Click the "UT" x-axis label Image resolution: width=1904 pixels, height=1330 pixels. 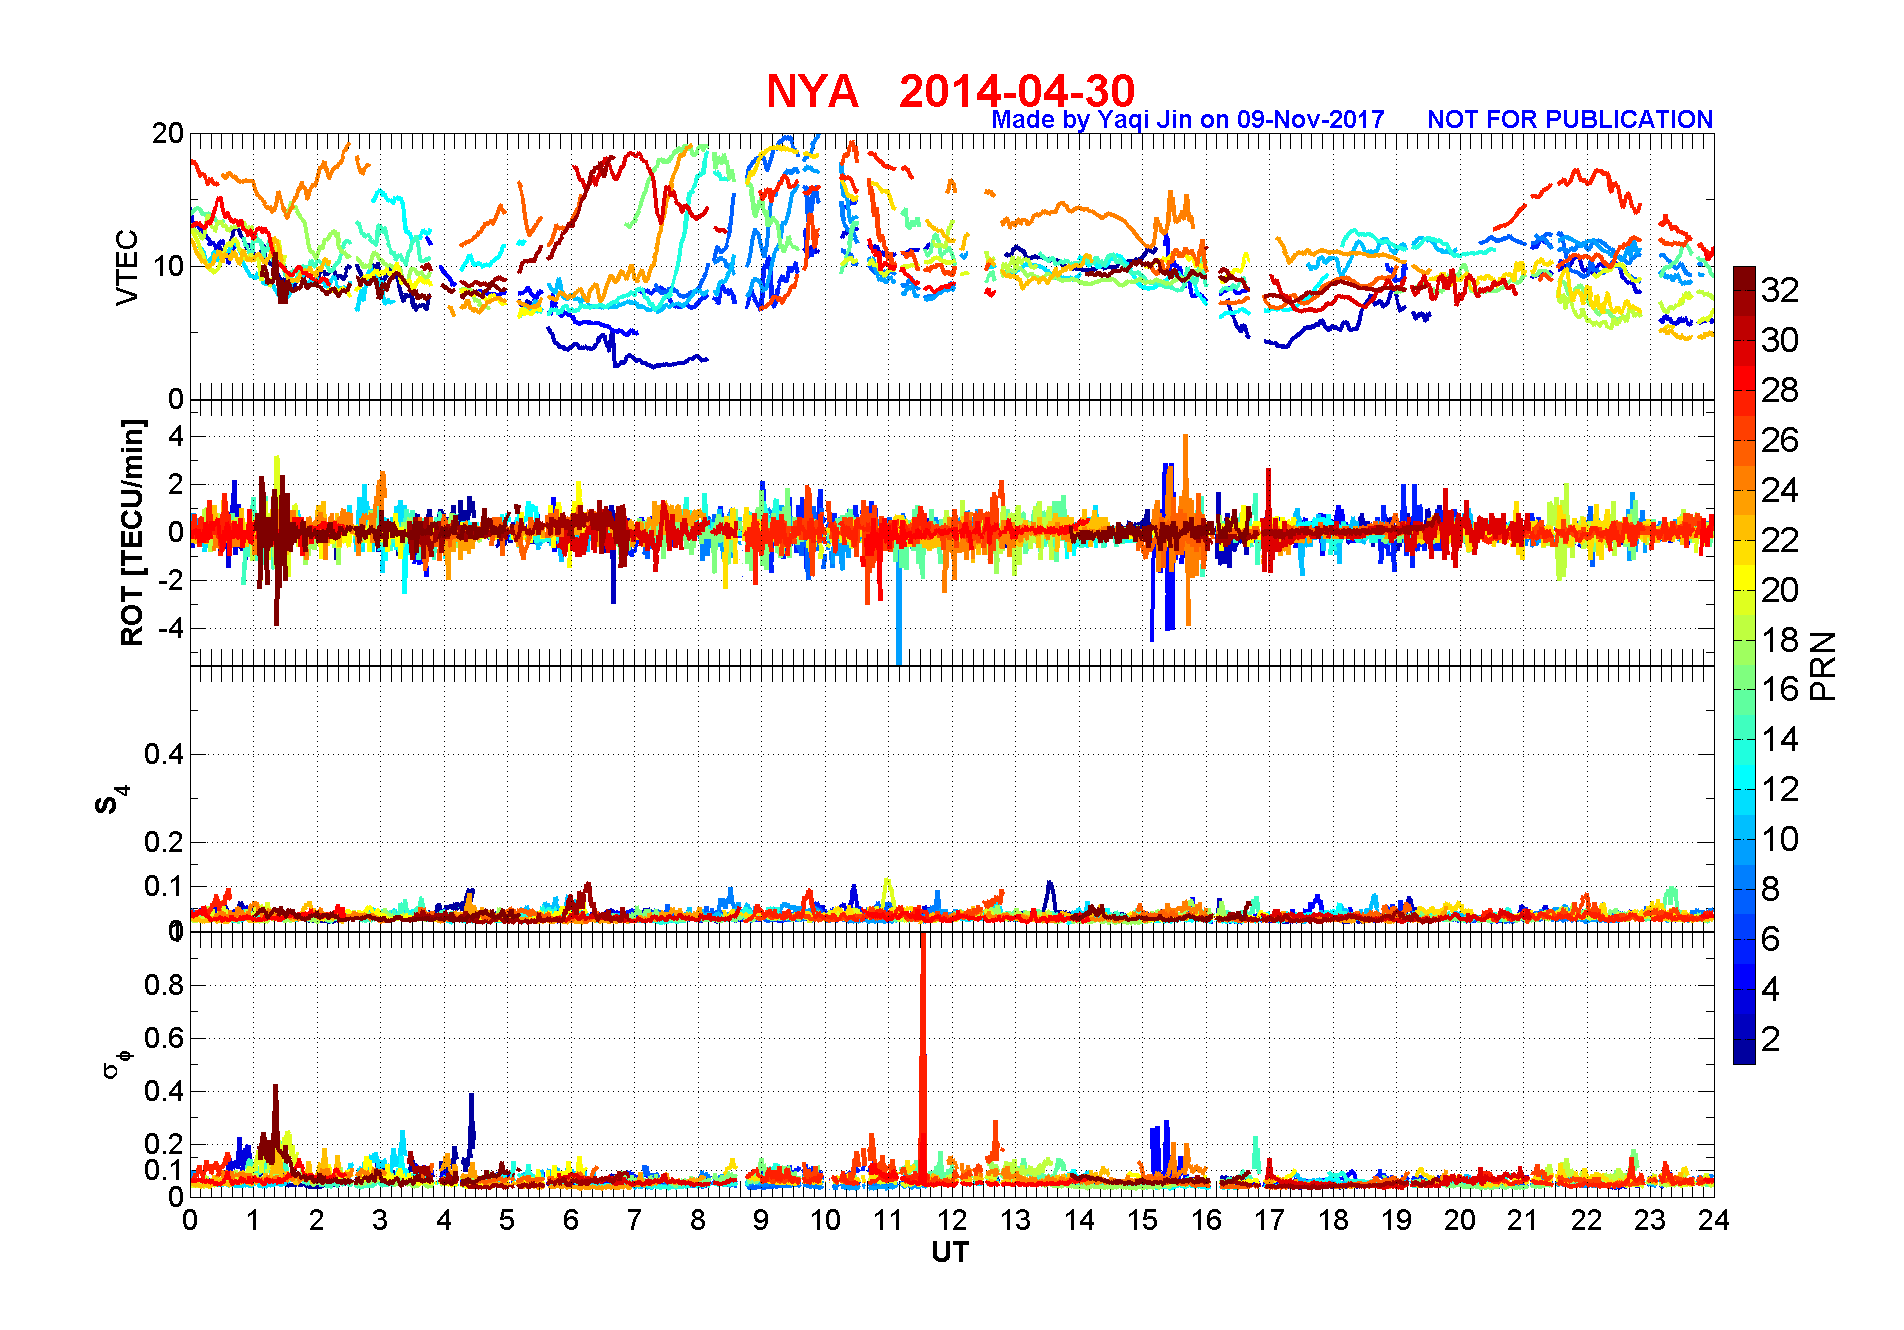tap(950, 1253)
